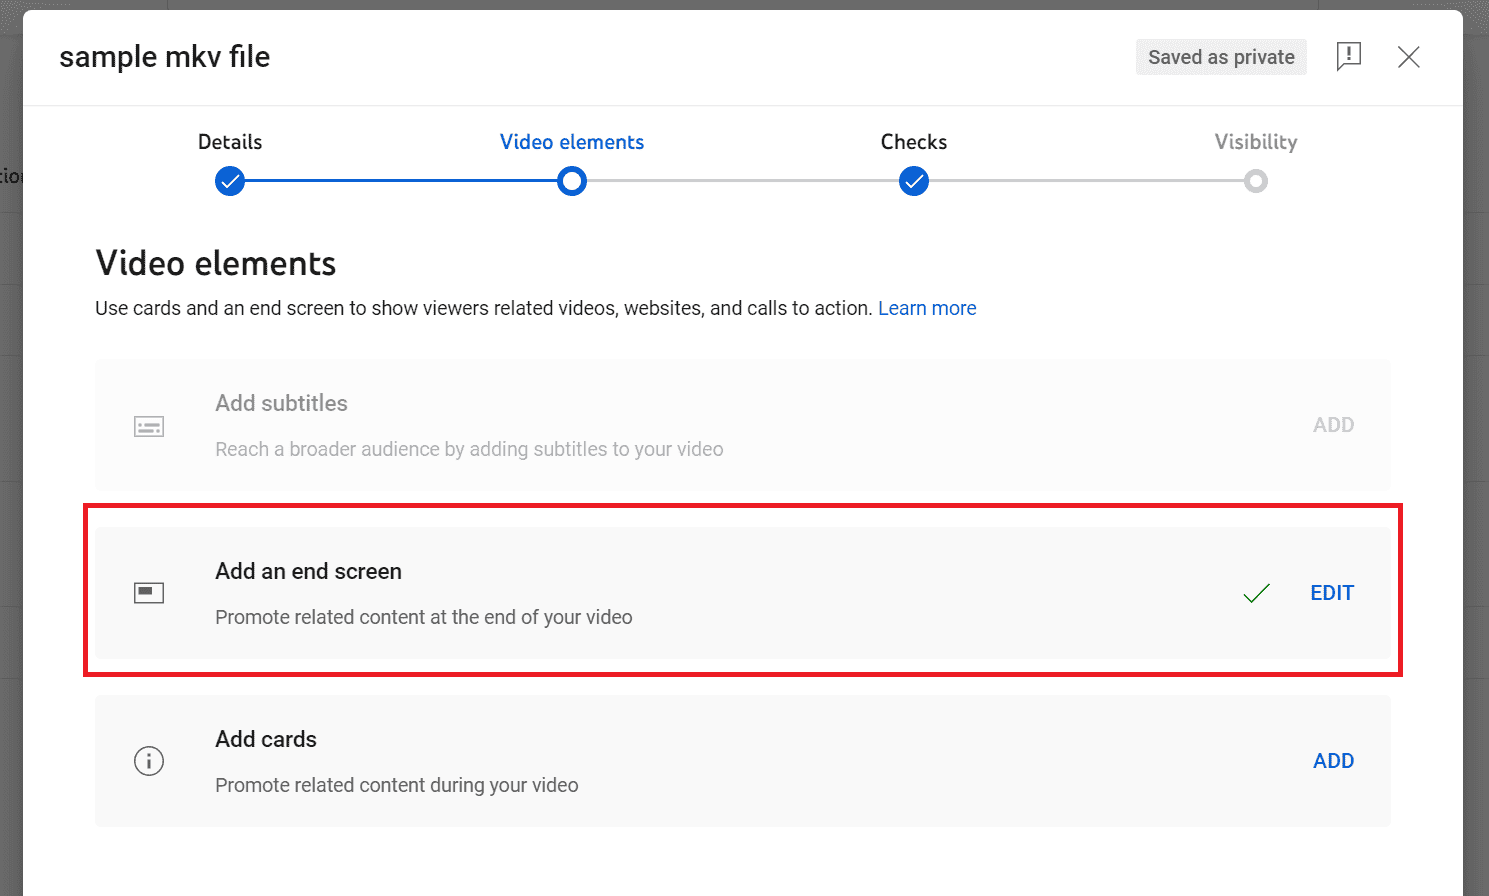Switch to the Visibility tab

pos(1256,142)
